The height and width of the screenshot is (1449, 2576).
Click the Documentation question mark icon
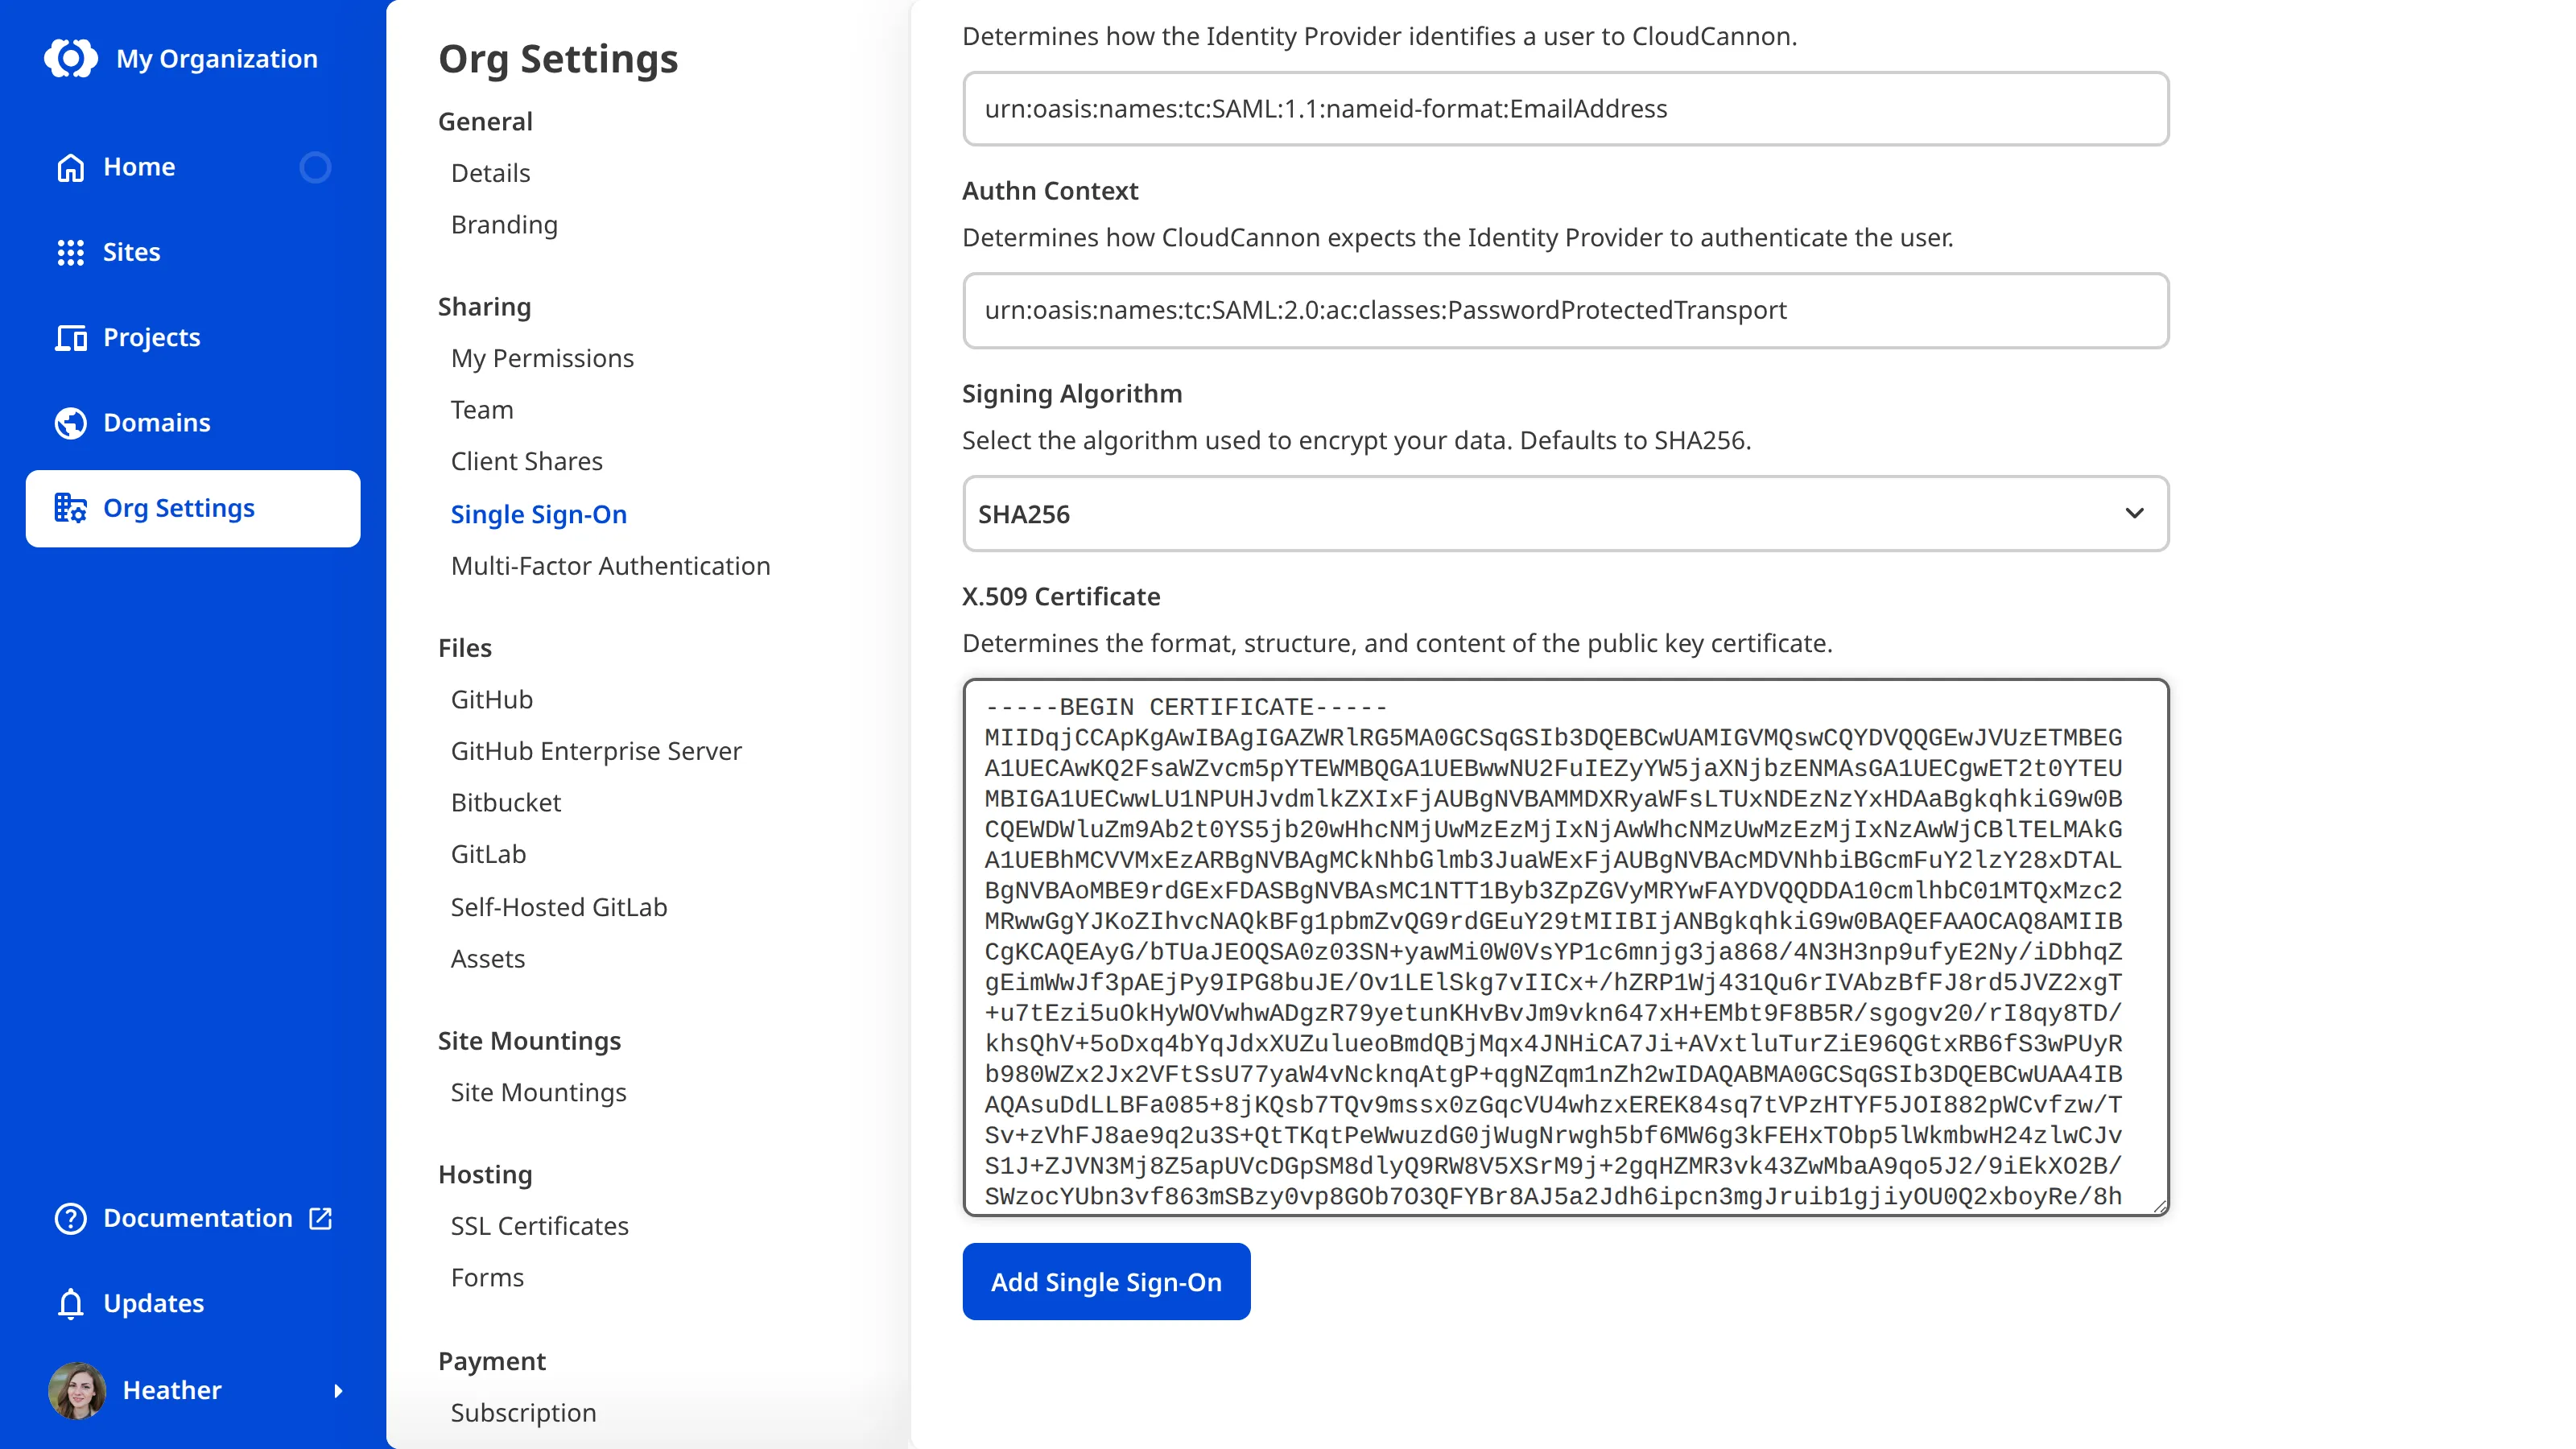click(x=71, y=1218)
